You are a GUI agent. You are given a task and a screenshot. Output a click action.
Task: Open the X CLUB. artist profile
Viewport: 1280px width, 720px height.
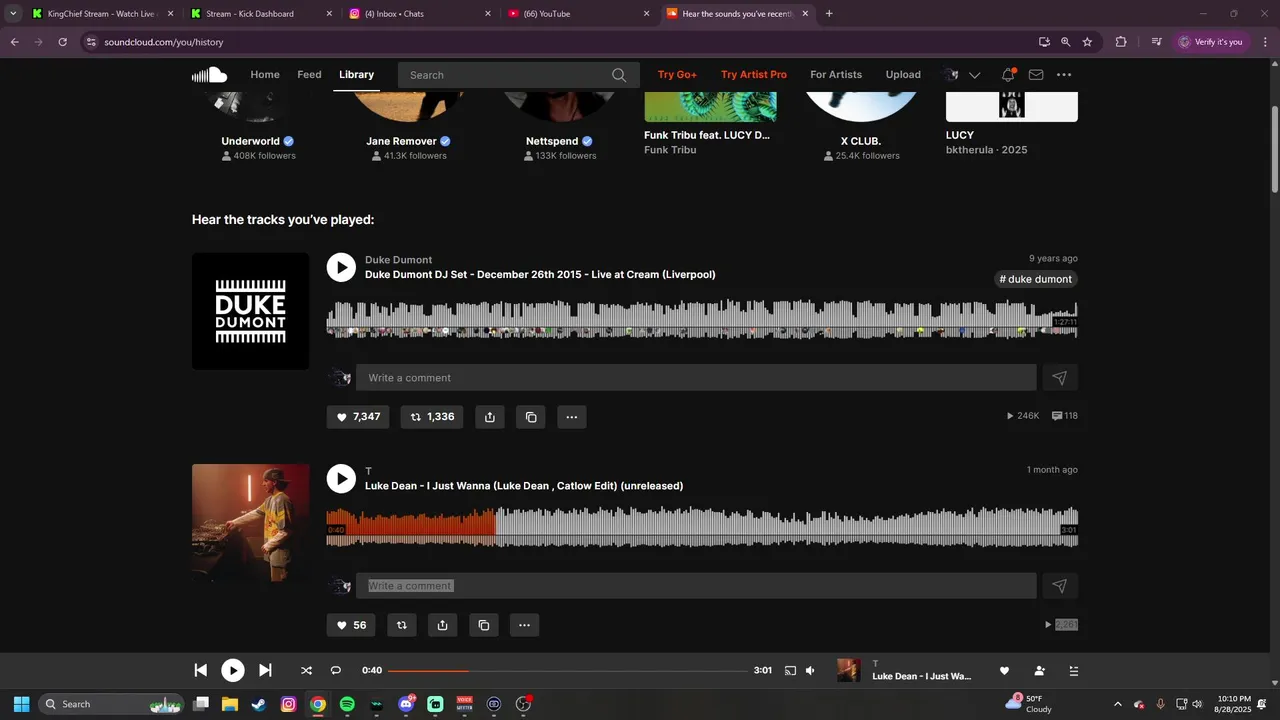click(x=861, y=141)
